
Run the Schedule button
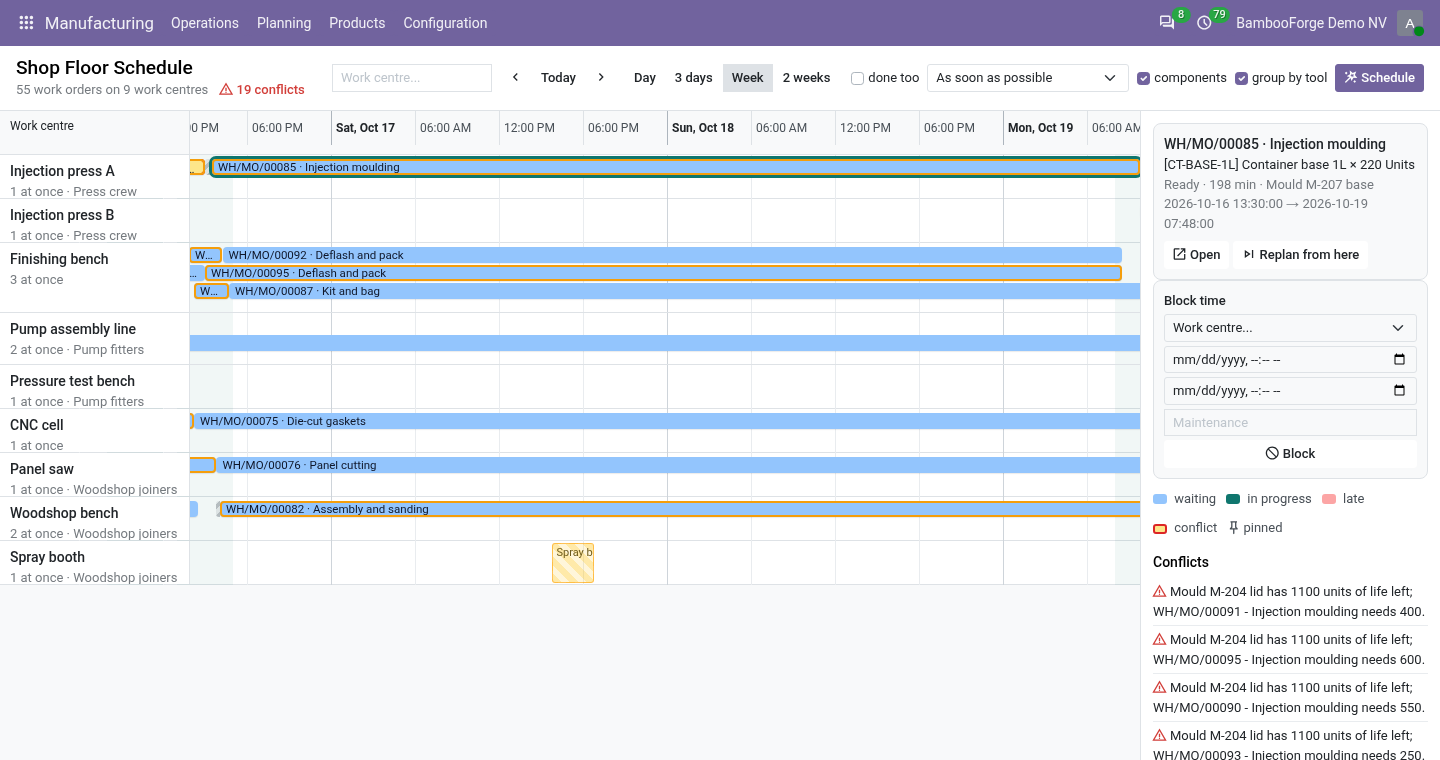[x=1379, y=78]
